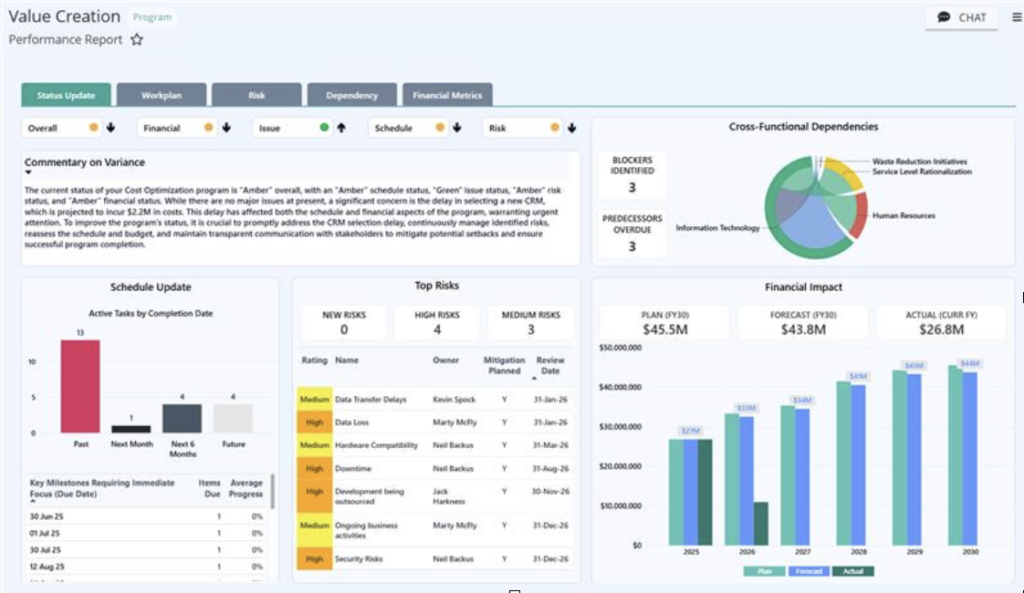Image resolution: width=1024 pixels, height=593 pixels.
Task: Click the chat bubble icon
Action: coord(944,18)
